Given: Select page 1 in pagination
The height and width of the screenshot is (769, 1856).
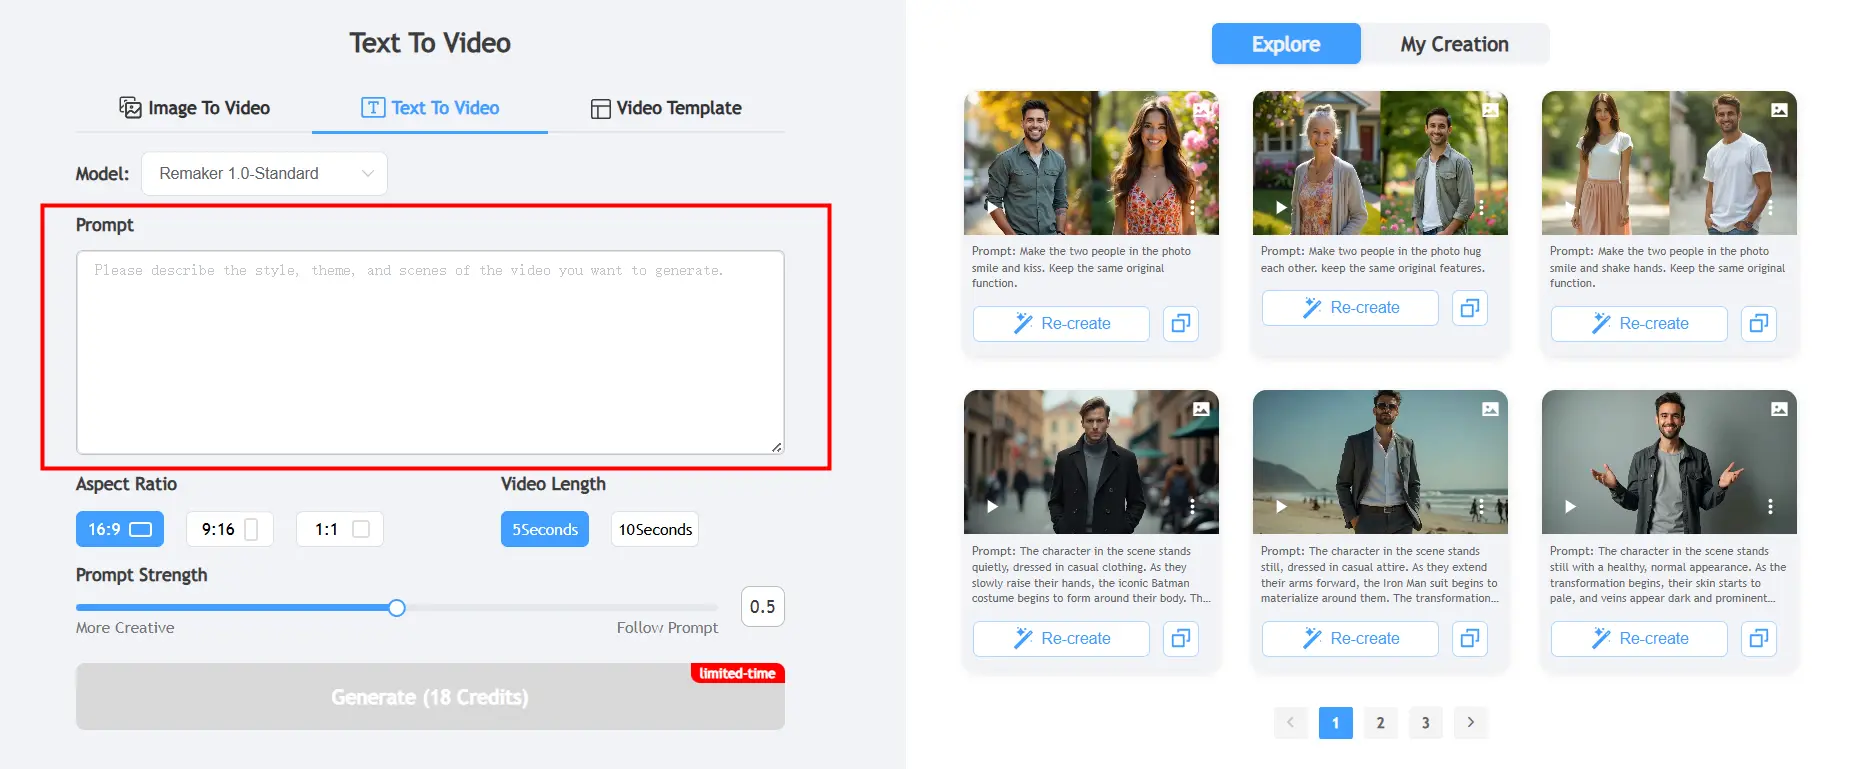Looking at the screenshot, I should click(1336, 723).
